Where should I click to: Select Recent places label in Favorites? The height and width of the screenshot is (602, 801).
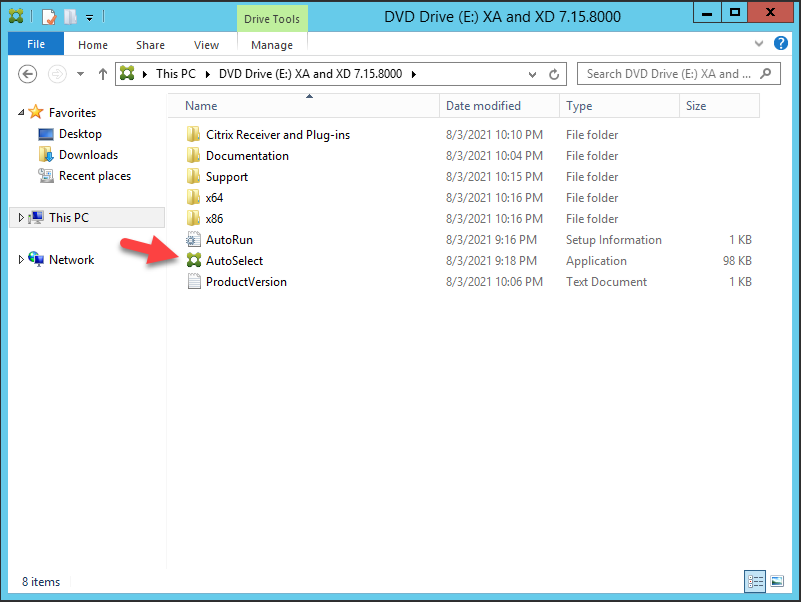tap(95, 176)
